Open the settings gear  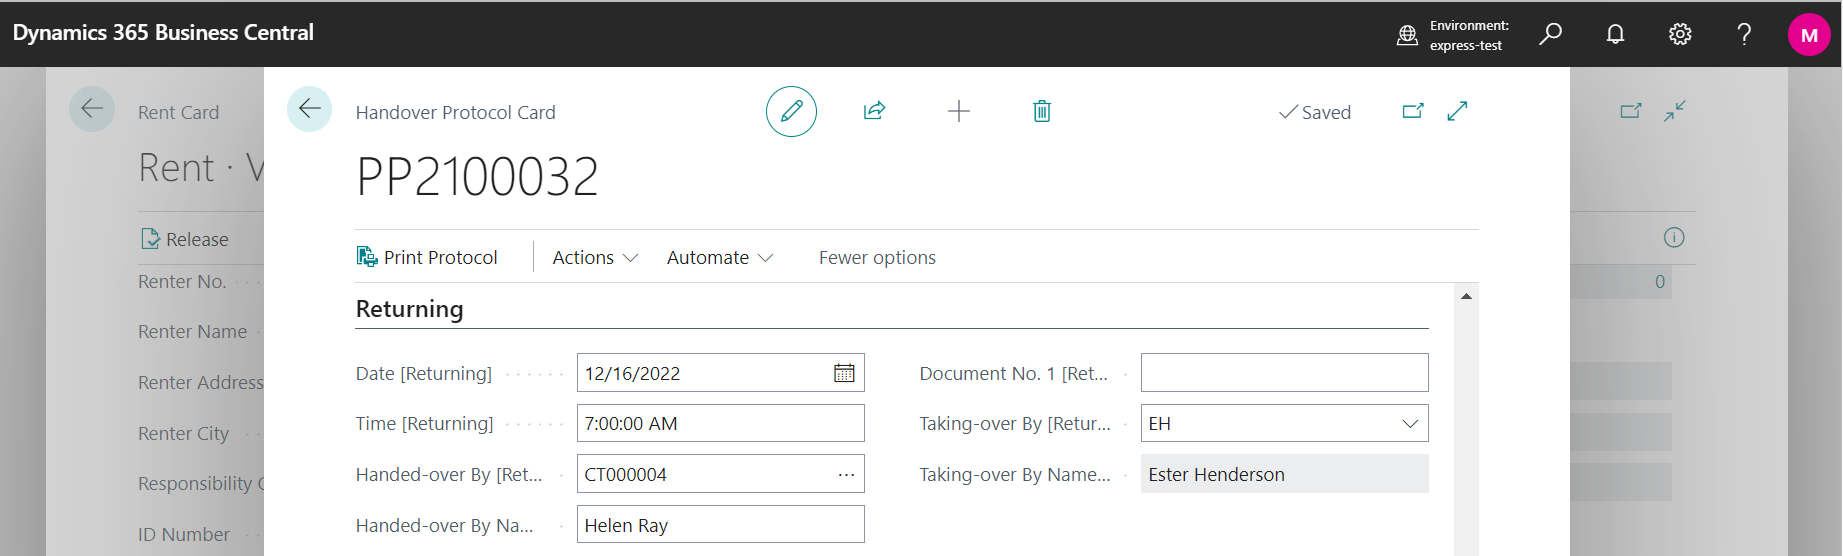click(1679, 34)
